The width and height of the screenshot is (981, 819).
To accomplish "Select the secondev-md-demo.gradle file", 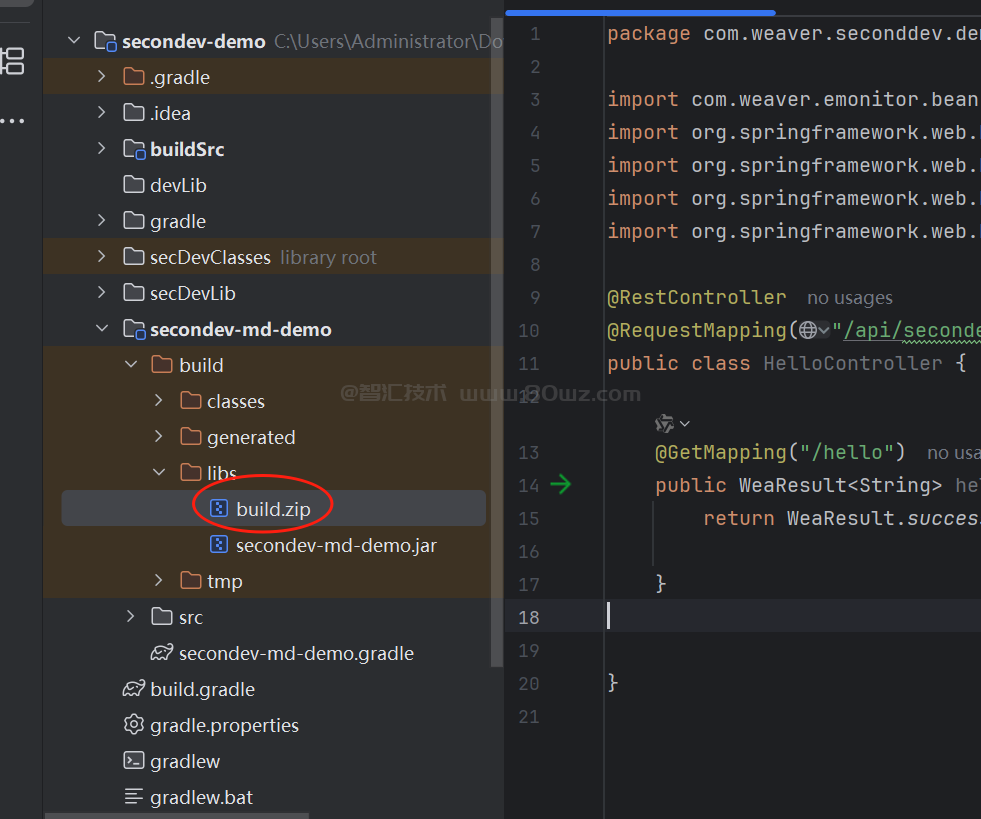I will tap(295, 653).
